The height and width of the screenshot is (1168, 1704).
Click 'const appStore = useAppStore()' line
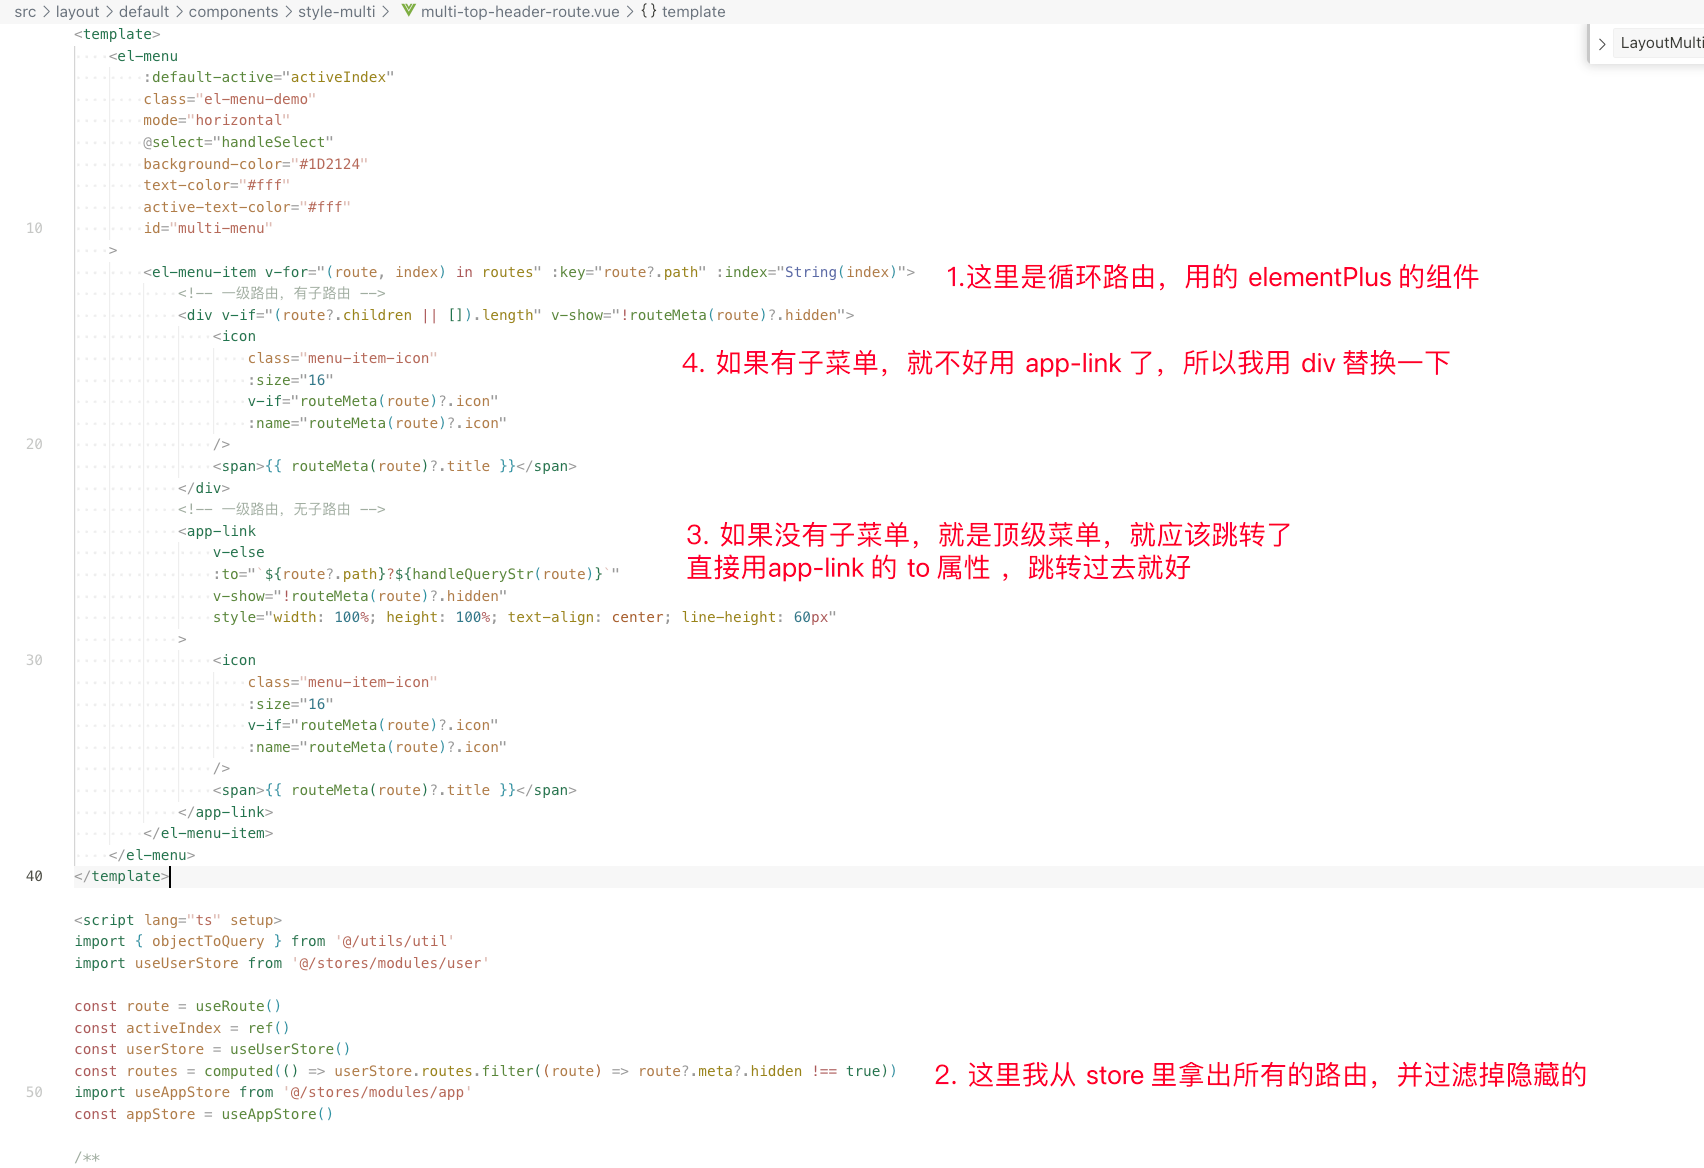point(204,1114)
